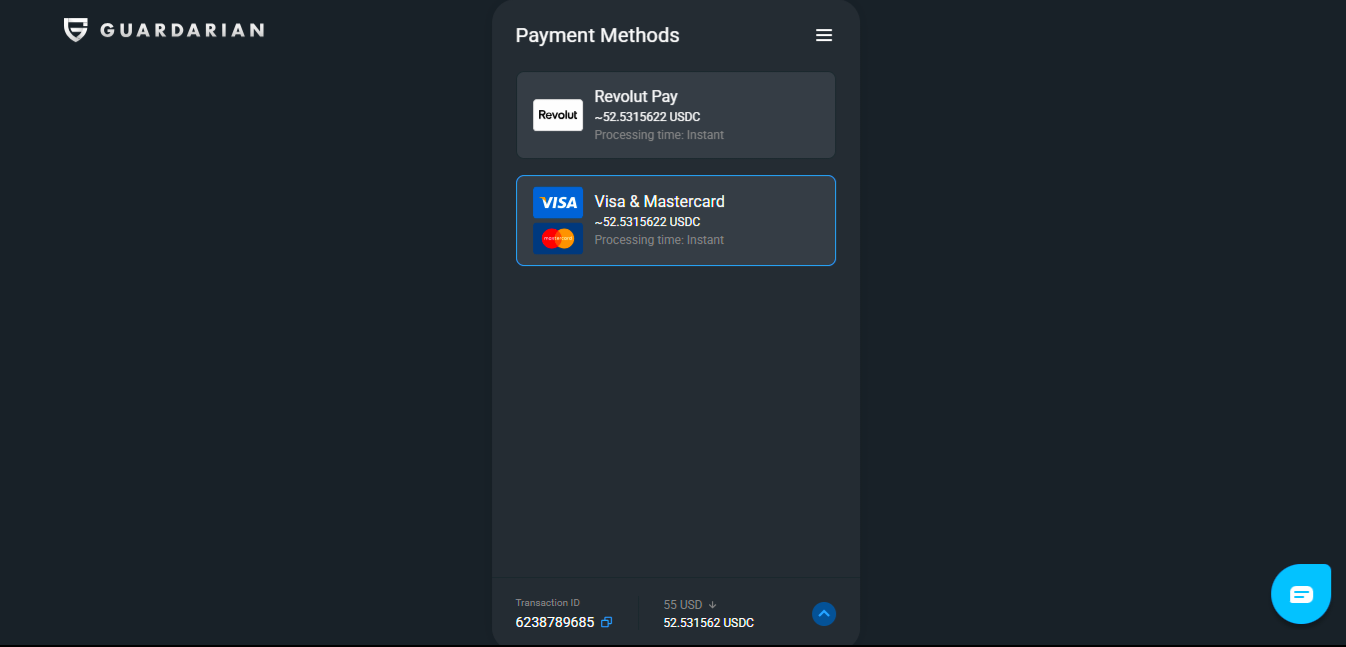Click the VISA card logo
Image resolution: width=1346 pixels, height=647 pixels.
point(558,203)
